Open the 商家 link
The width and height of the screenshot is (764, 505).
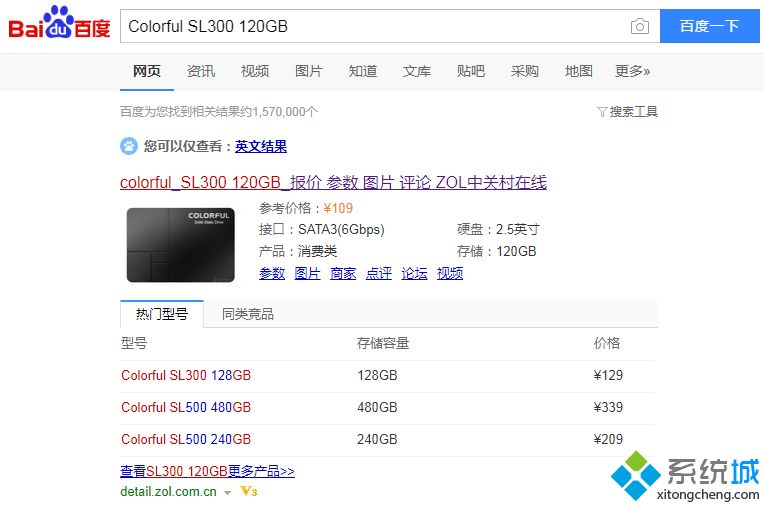click(x=343, y=273)
